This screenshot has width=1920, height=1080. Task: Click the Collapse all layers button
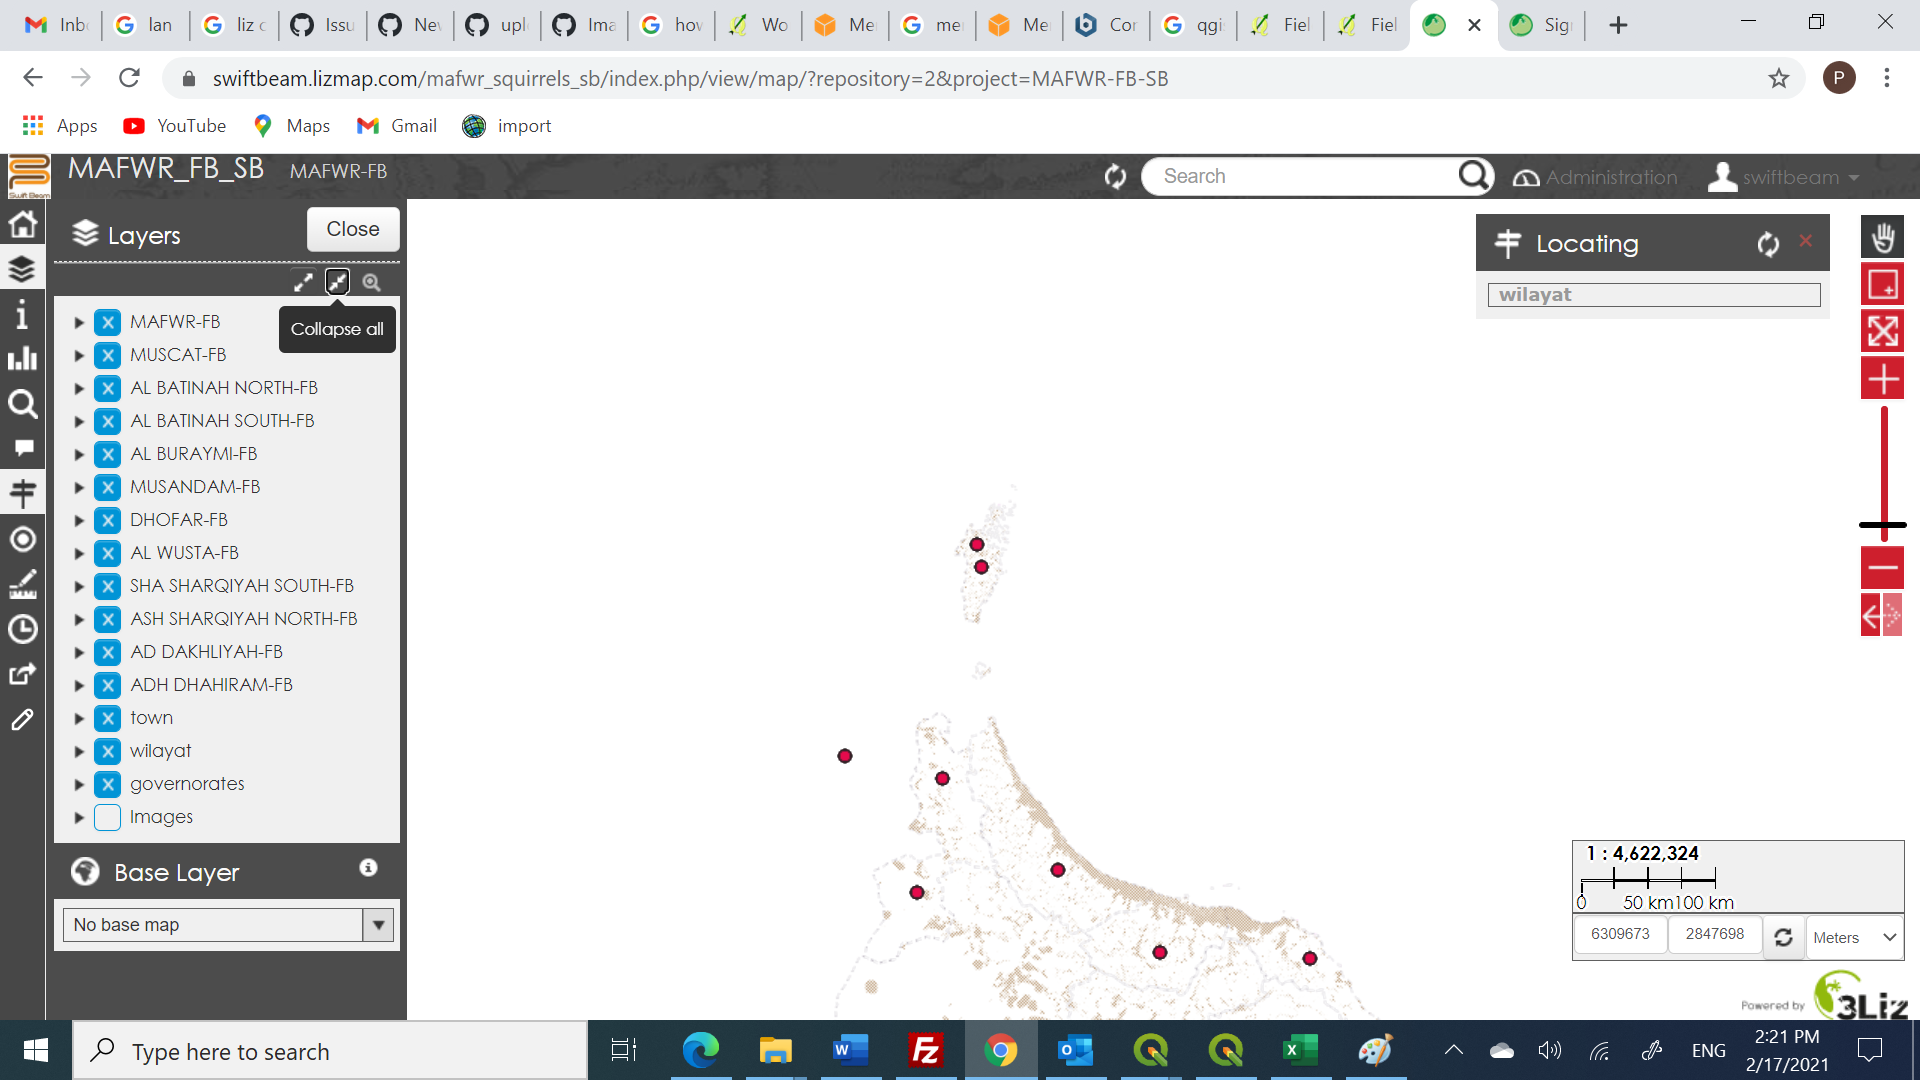pyautogui.click(x=337, y=282)
